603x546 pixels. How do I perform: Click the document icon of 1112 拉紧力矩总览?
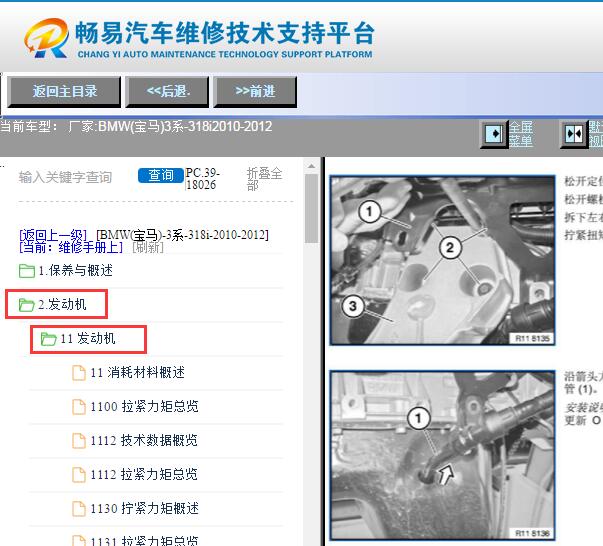pos(79,474)
